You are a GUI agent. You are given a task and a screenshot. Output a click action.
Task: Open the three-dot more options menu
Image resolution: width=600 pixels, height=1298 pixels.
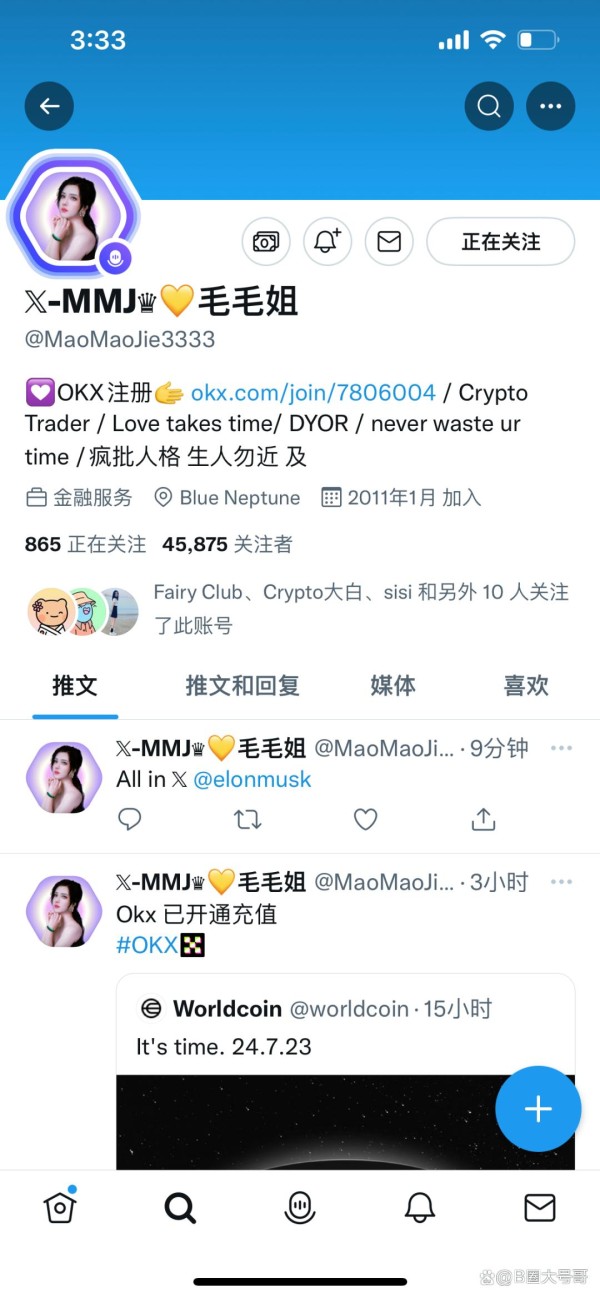[x=550, y=106]
